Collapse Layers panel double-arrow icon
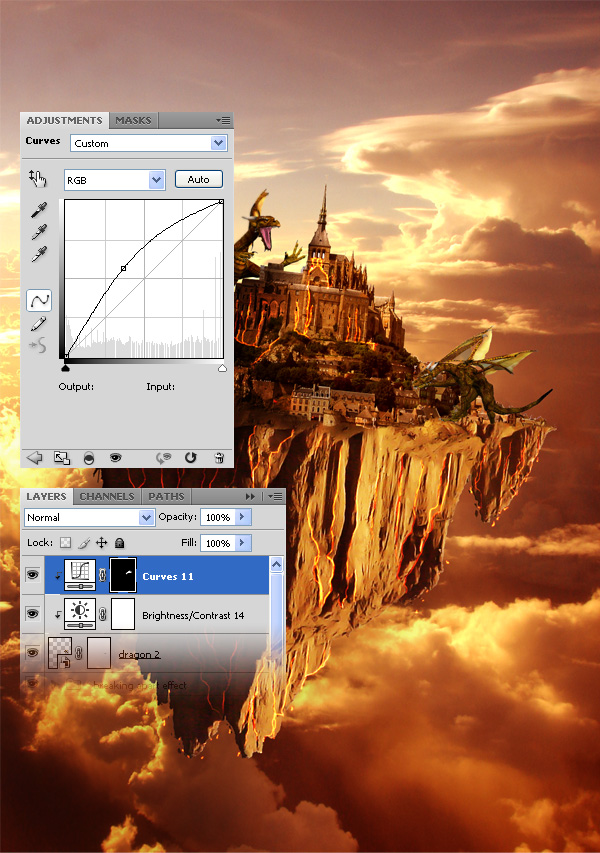This screenshot has height=853, width=600. [250, 496]
